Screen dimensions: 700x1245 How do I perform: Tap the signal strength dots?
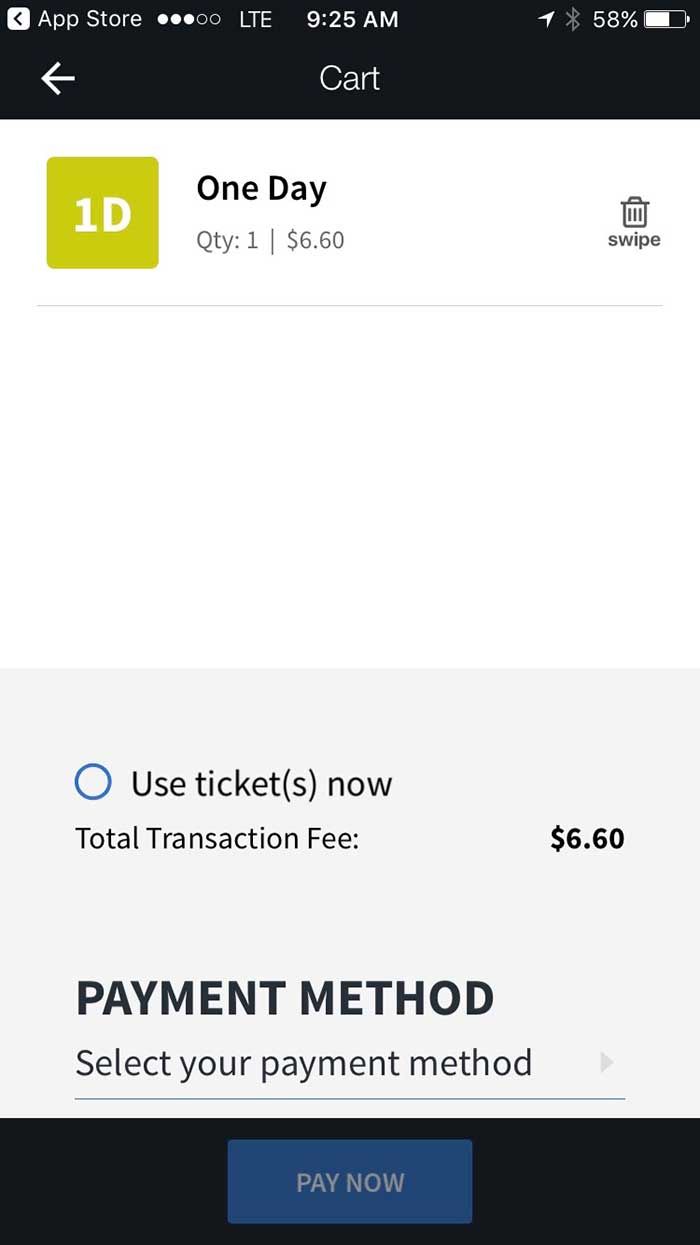click(190, 19)
